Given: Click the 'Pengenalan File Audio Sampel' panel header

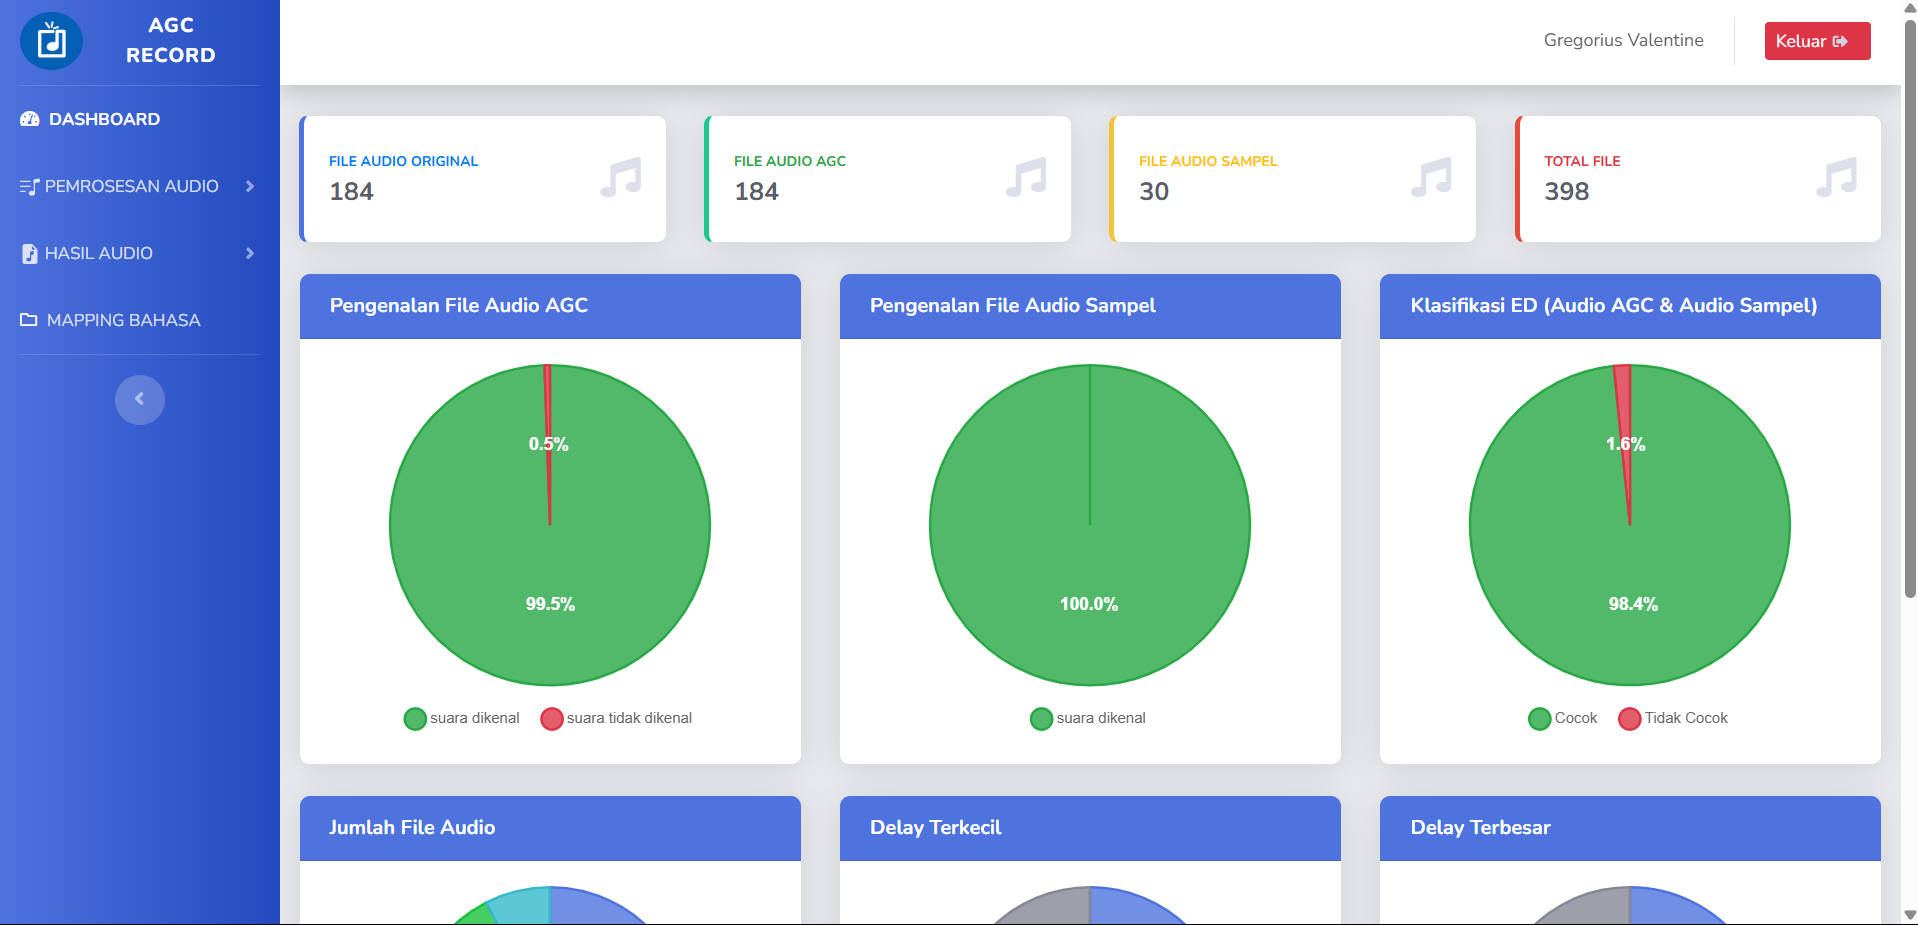Looking at the screenshot, I should pyautogui.click(x=1090, y=306).
